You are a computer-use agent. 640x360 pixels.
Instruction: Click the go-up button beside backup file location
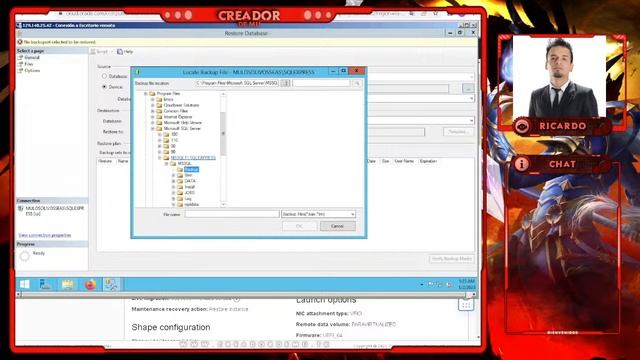point(285,83)
